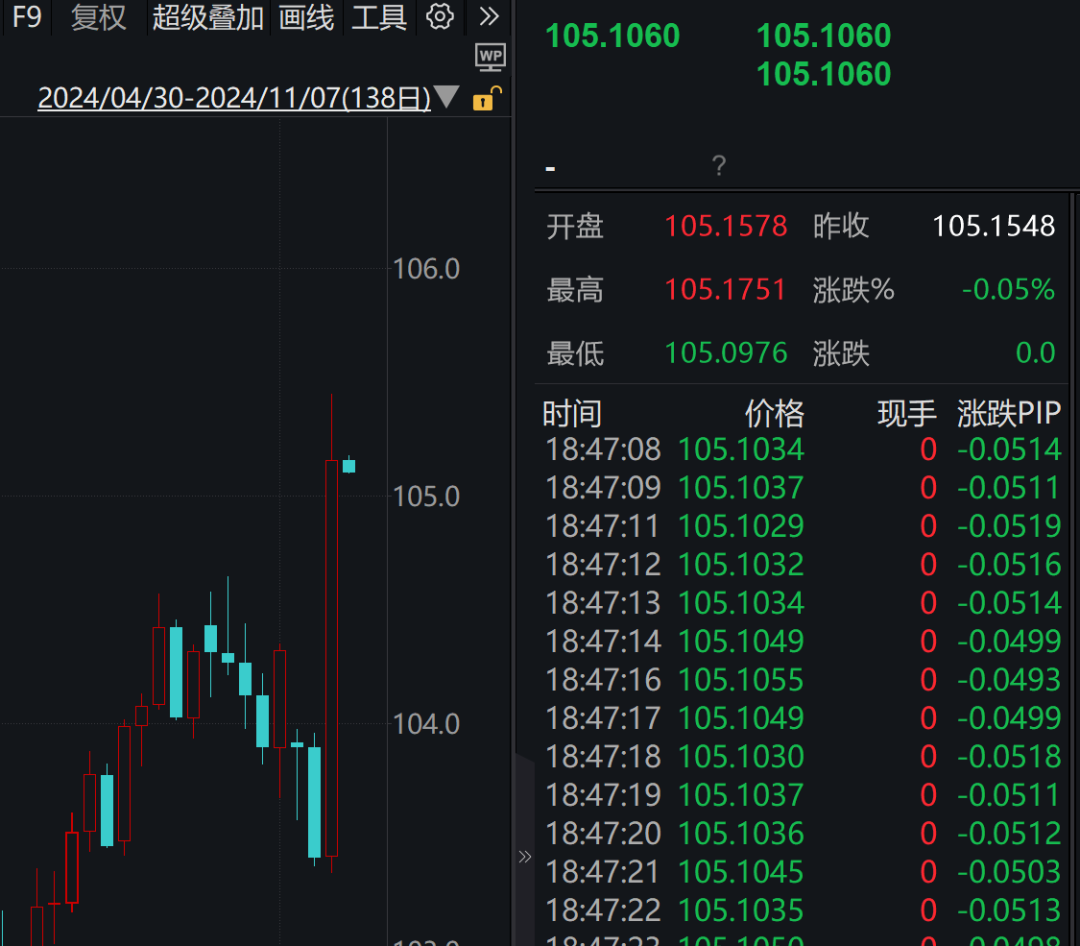Expand the overflow toolbar chevron icon

(489, 16)
